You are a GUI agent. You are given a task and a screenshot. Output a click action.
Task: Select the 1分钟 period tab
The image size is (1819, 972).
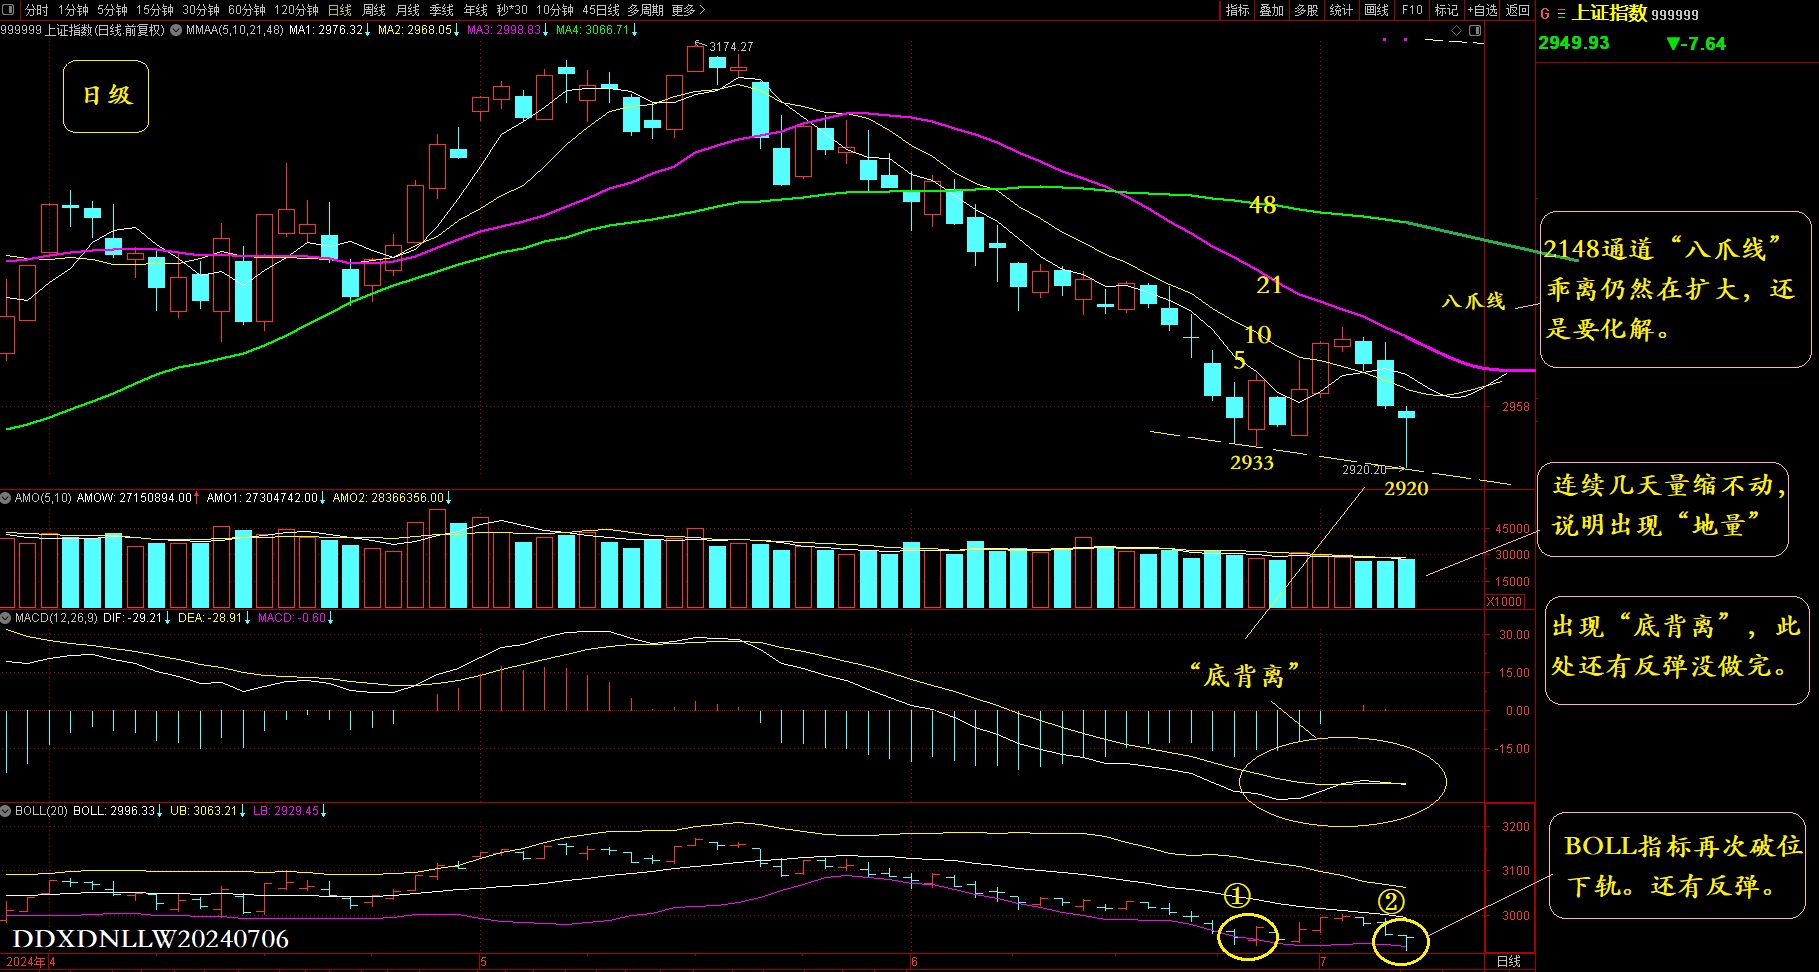click(x=74, y=10)
